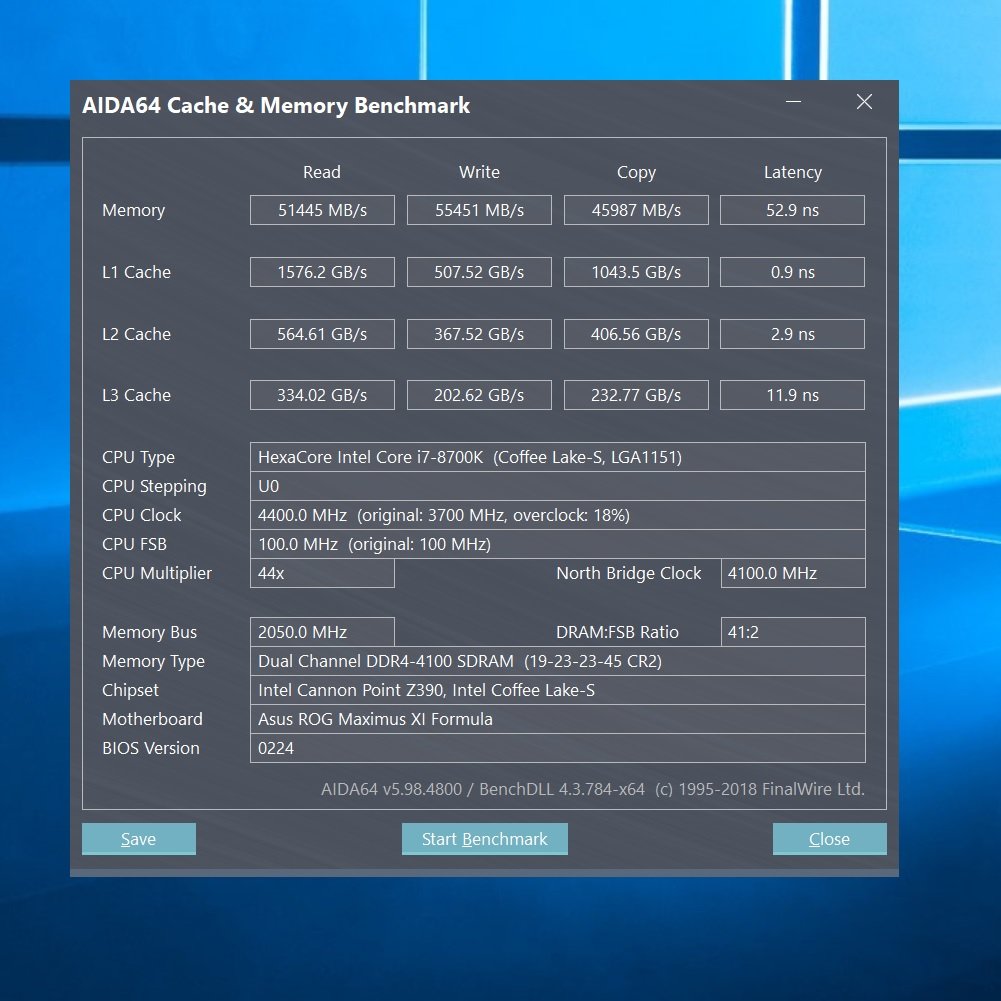Select the Memory Copy value 45987 MB/s
This screenshot has height=1001, width=1001.
tap(636, 210)
